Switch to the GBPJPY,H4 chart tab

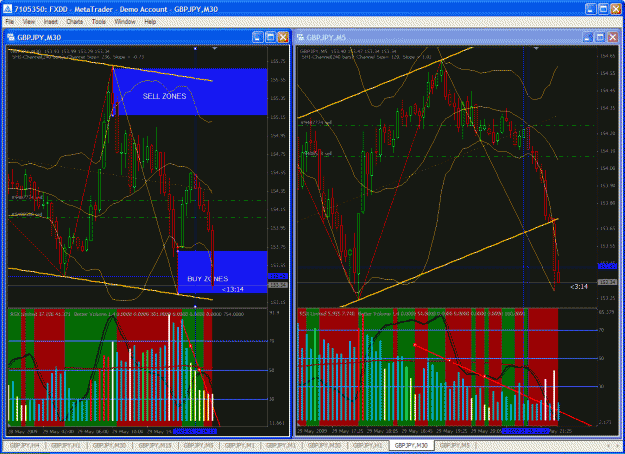coord(24,445)
